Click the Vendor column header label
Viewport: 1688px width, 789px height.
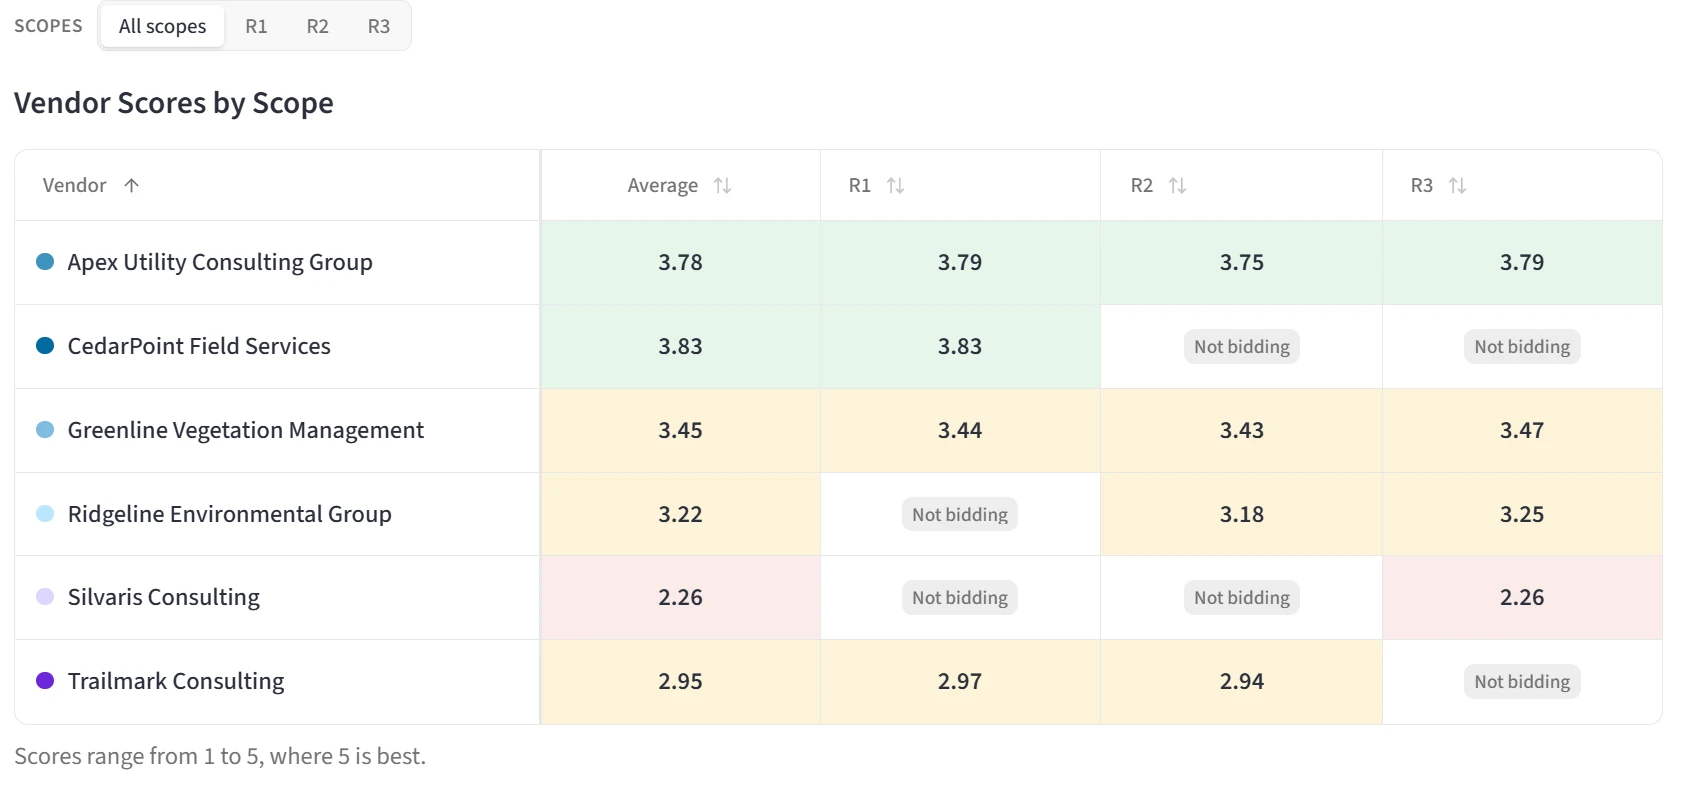74,185
